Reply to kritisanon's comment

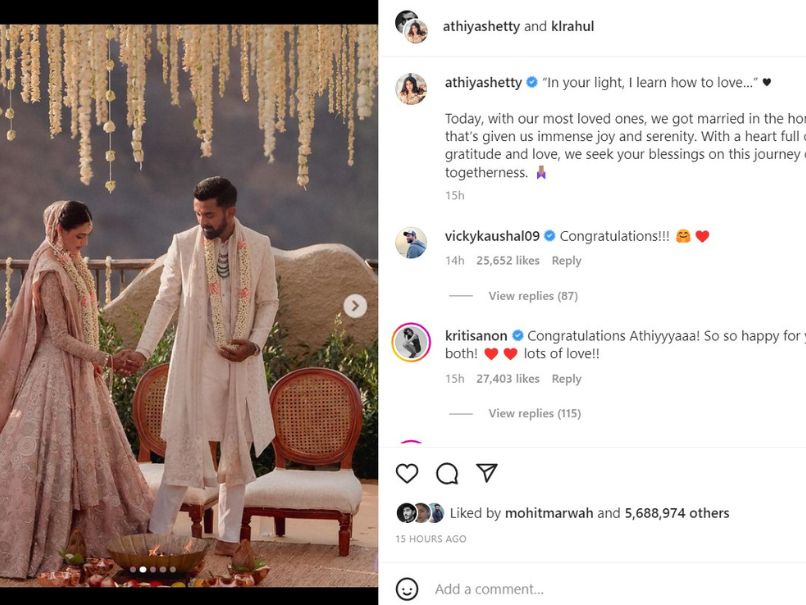[x=566, y=379]
